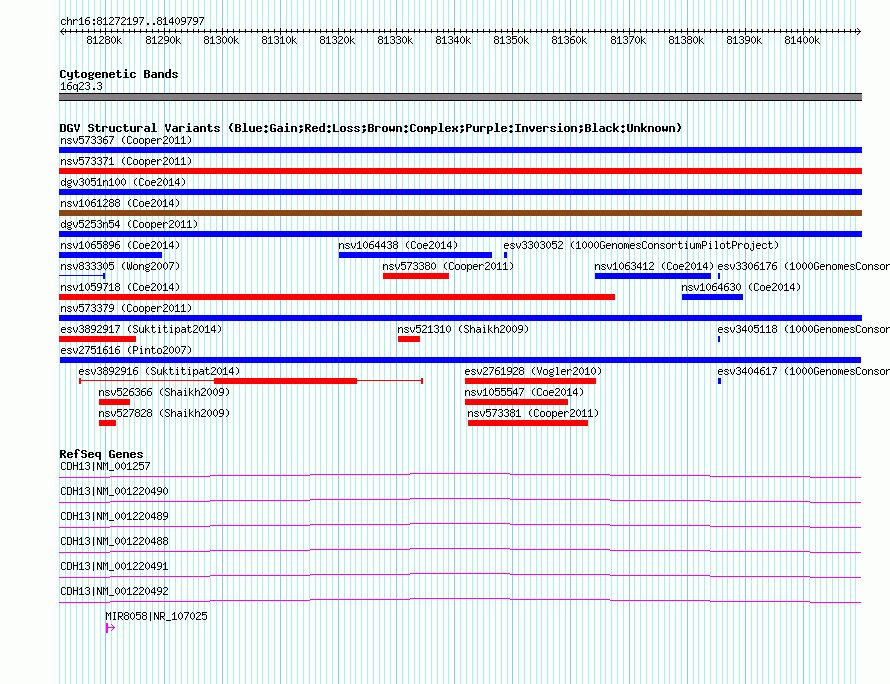This screenshot has width=890, height=684.
Task: Open variant dgv5253n54 (Cooper2011)
Action: 460,234
